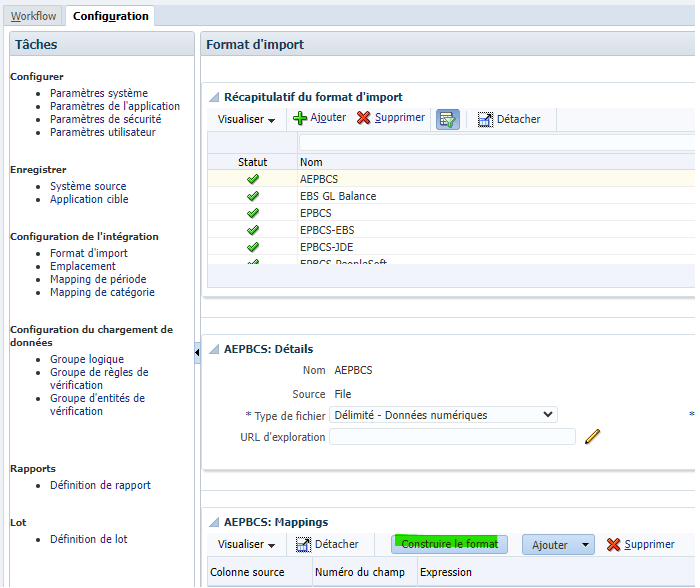Screen dimensions: 700x588
Task: Click the green check status of EBS GL Balance
Action: point(253,196)
